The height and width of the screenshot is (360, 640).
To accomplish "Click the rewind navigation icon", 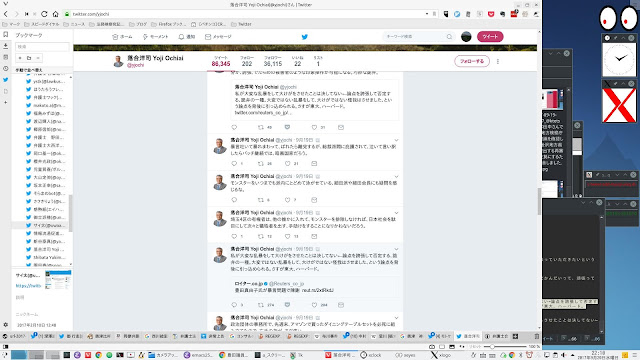I will click(27, 14).
